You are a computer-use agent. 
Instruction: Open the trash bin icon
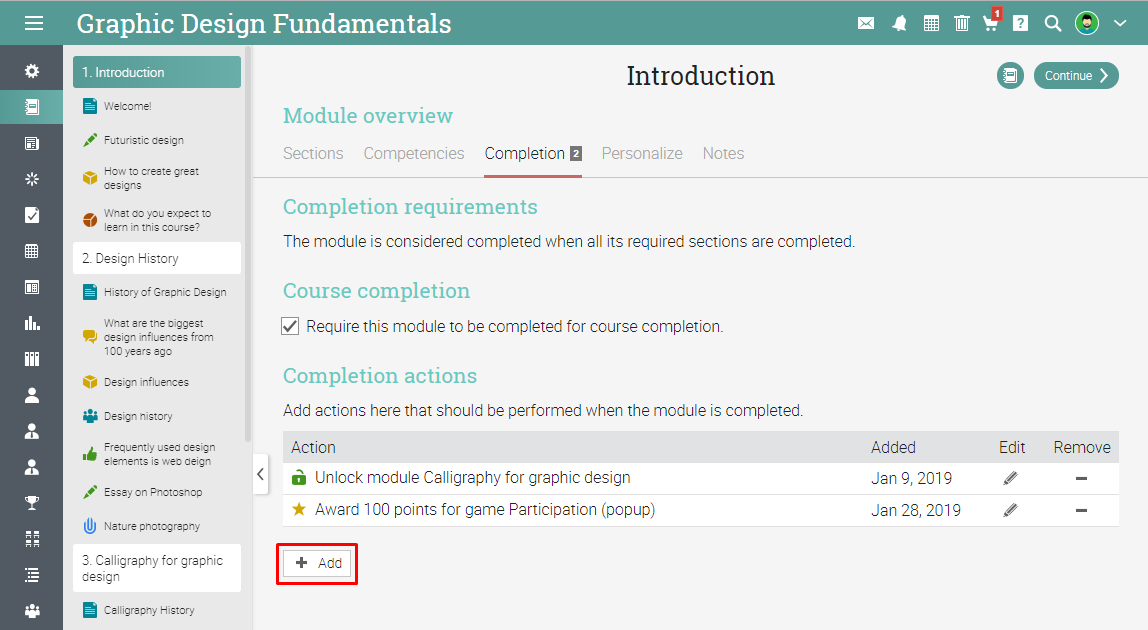tap(961, 23)
